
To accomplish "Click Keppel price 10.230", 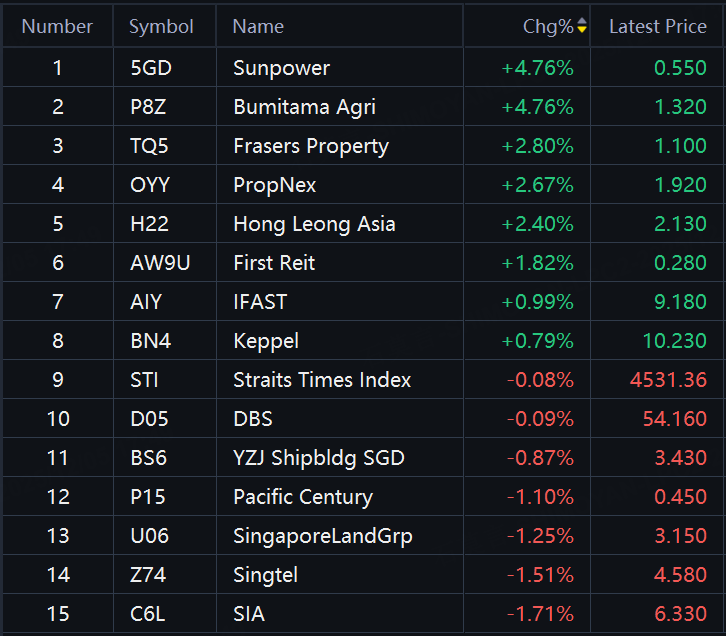I will pos(675,341).
